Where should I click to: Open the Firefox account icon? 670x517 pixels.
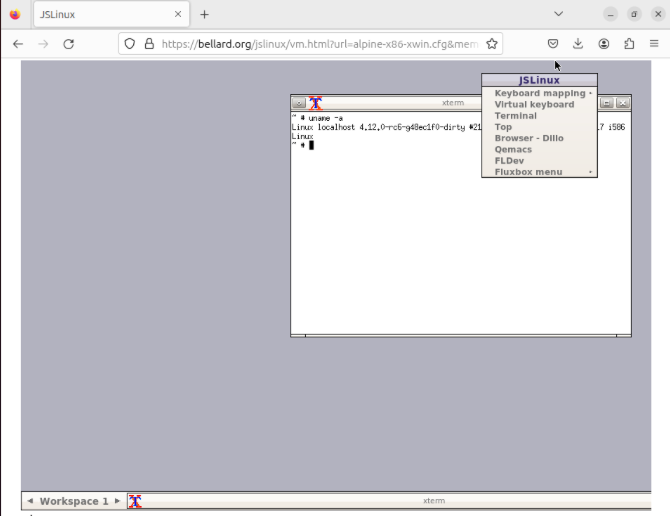coord(604,44)
